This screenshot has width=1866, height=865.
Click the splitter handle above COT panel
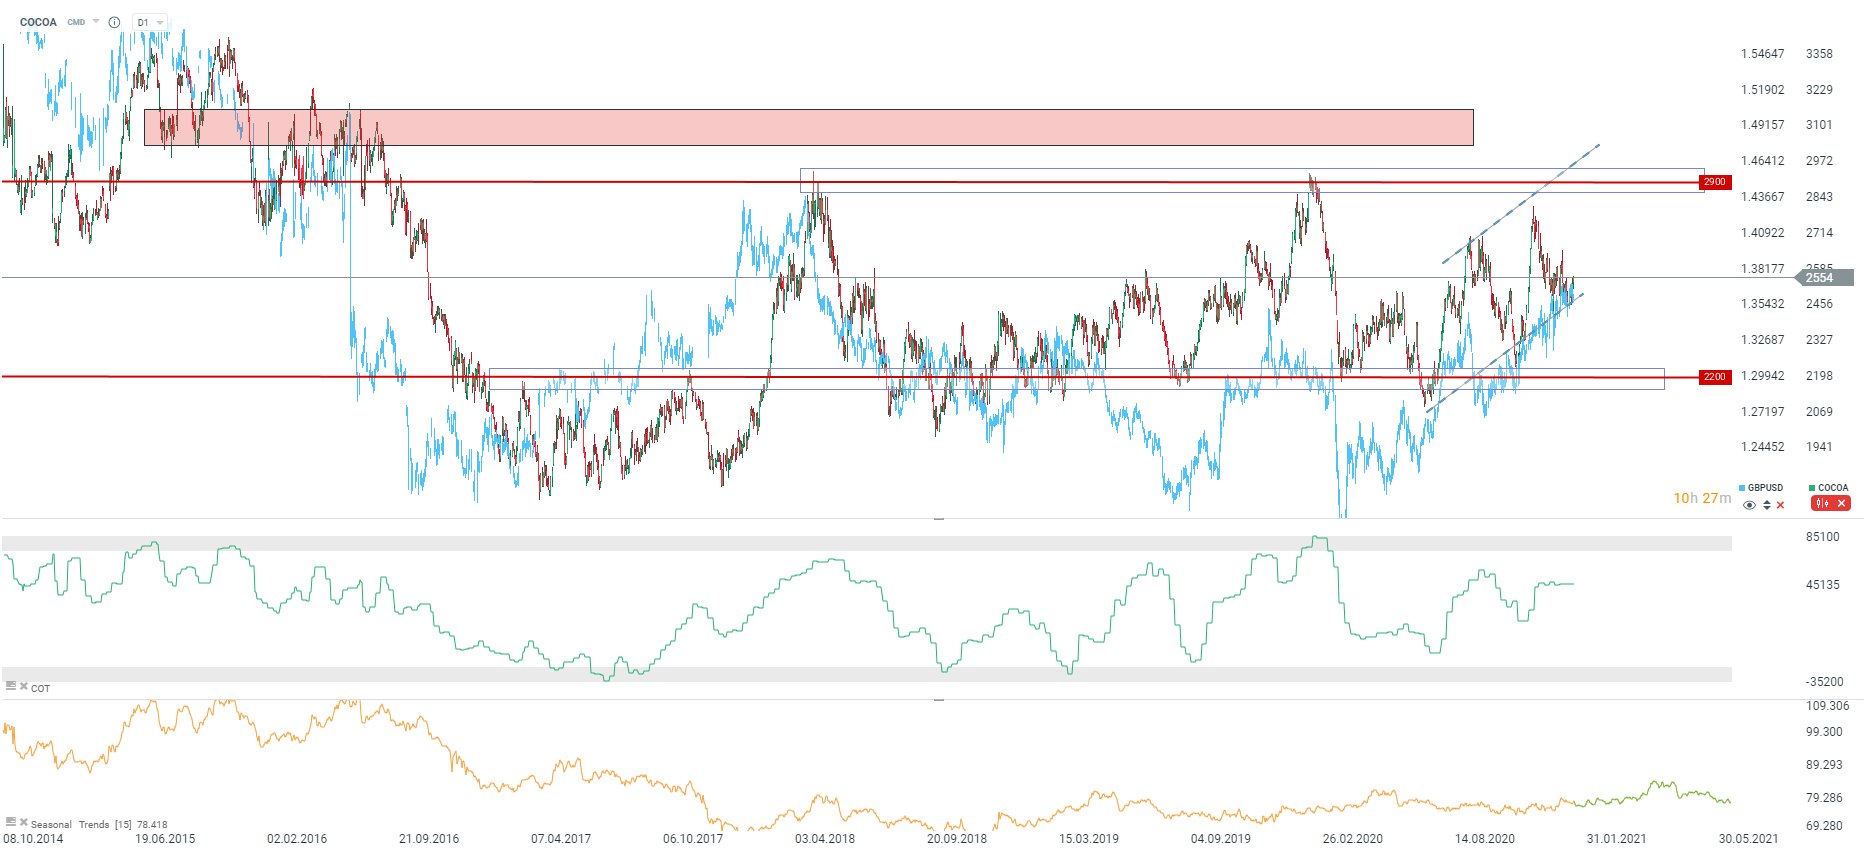point(939,519)
